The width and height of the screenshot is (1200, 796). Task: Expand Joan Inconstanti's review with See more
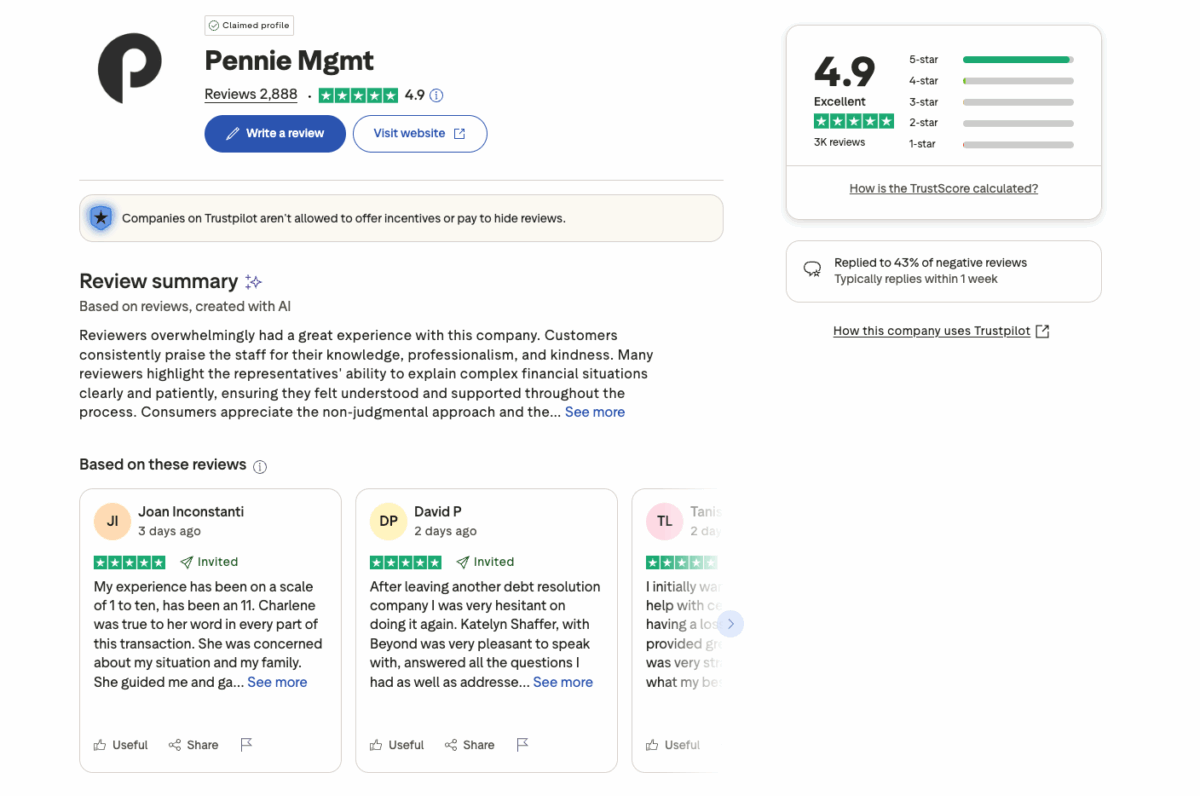coord(277,682)
